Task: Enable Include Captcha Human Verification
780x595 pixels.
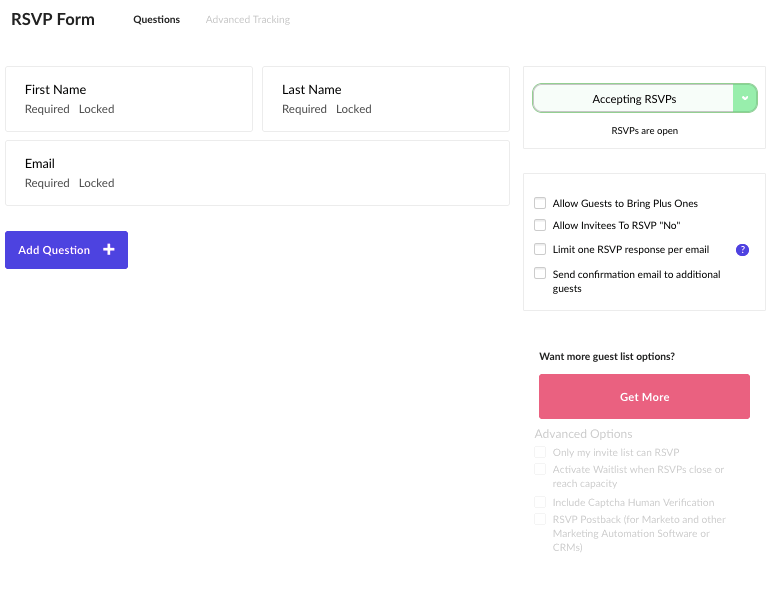Action: tap(540, 502)
